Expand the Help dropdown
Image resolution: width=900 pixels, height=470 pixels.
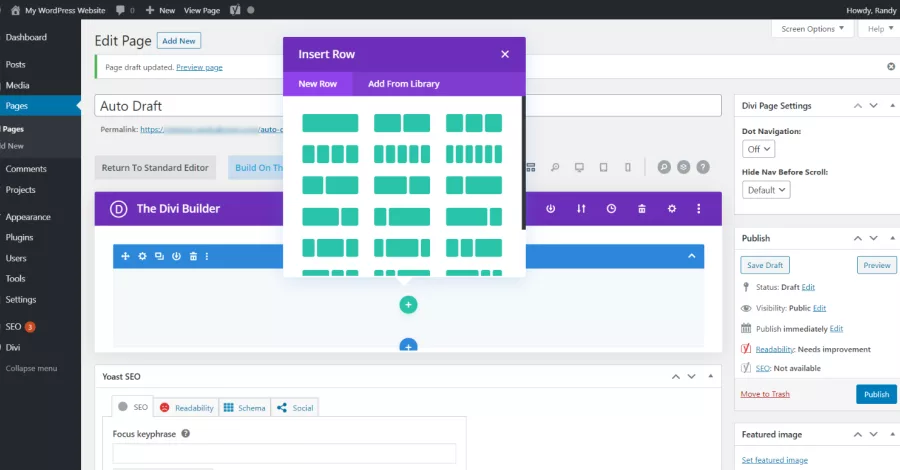point(879,29)
